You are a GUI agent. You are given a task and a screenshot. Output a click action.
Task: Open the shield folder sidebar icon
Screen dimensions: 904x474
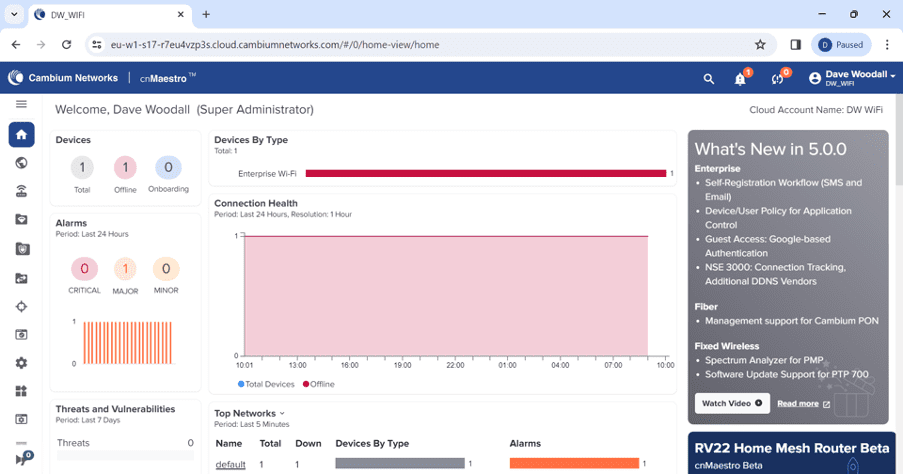pos(21,249)
